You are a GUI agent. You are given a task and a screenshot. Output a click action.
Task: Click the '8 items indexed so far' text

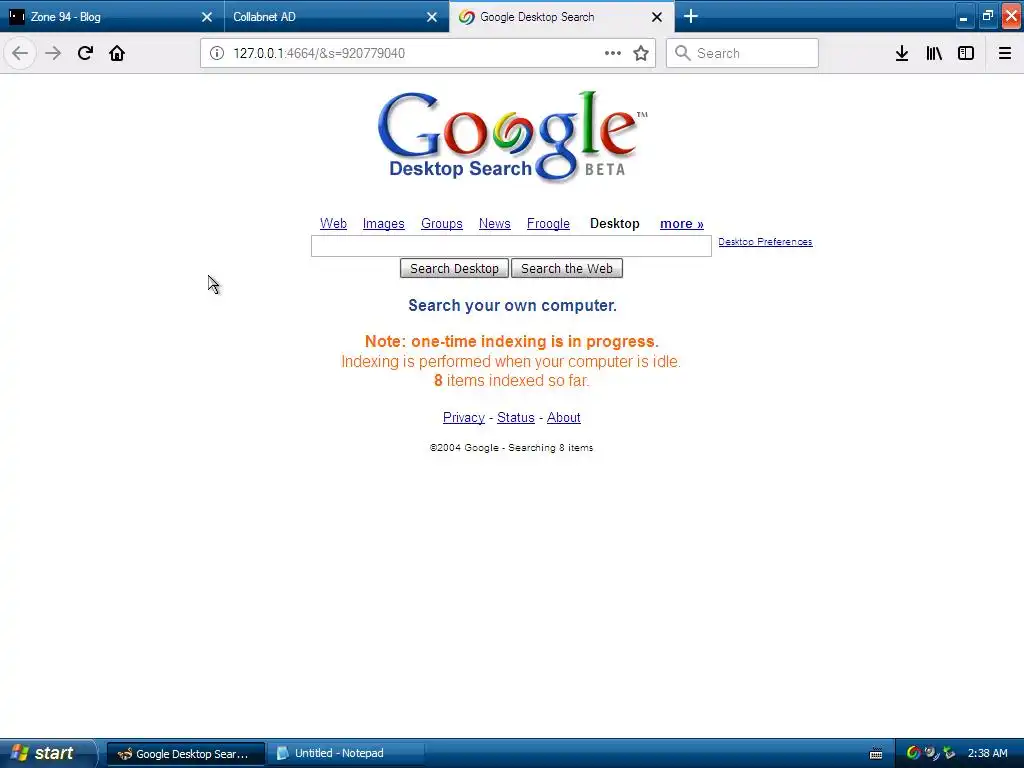[x=511, y=381]
